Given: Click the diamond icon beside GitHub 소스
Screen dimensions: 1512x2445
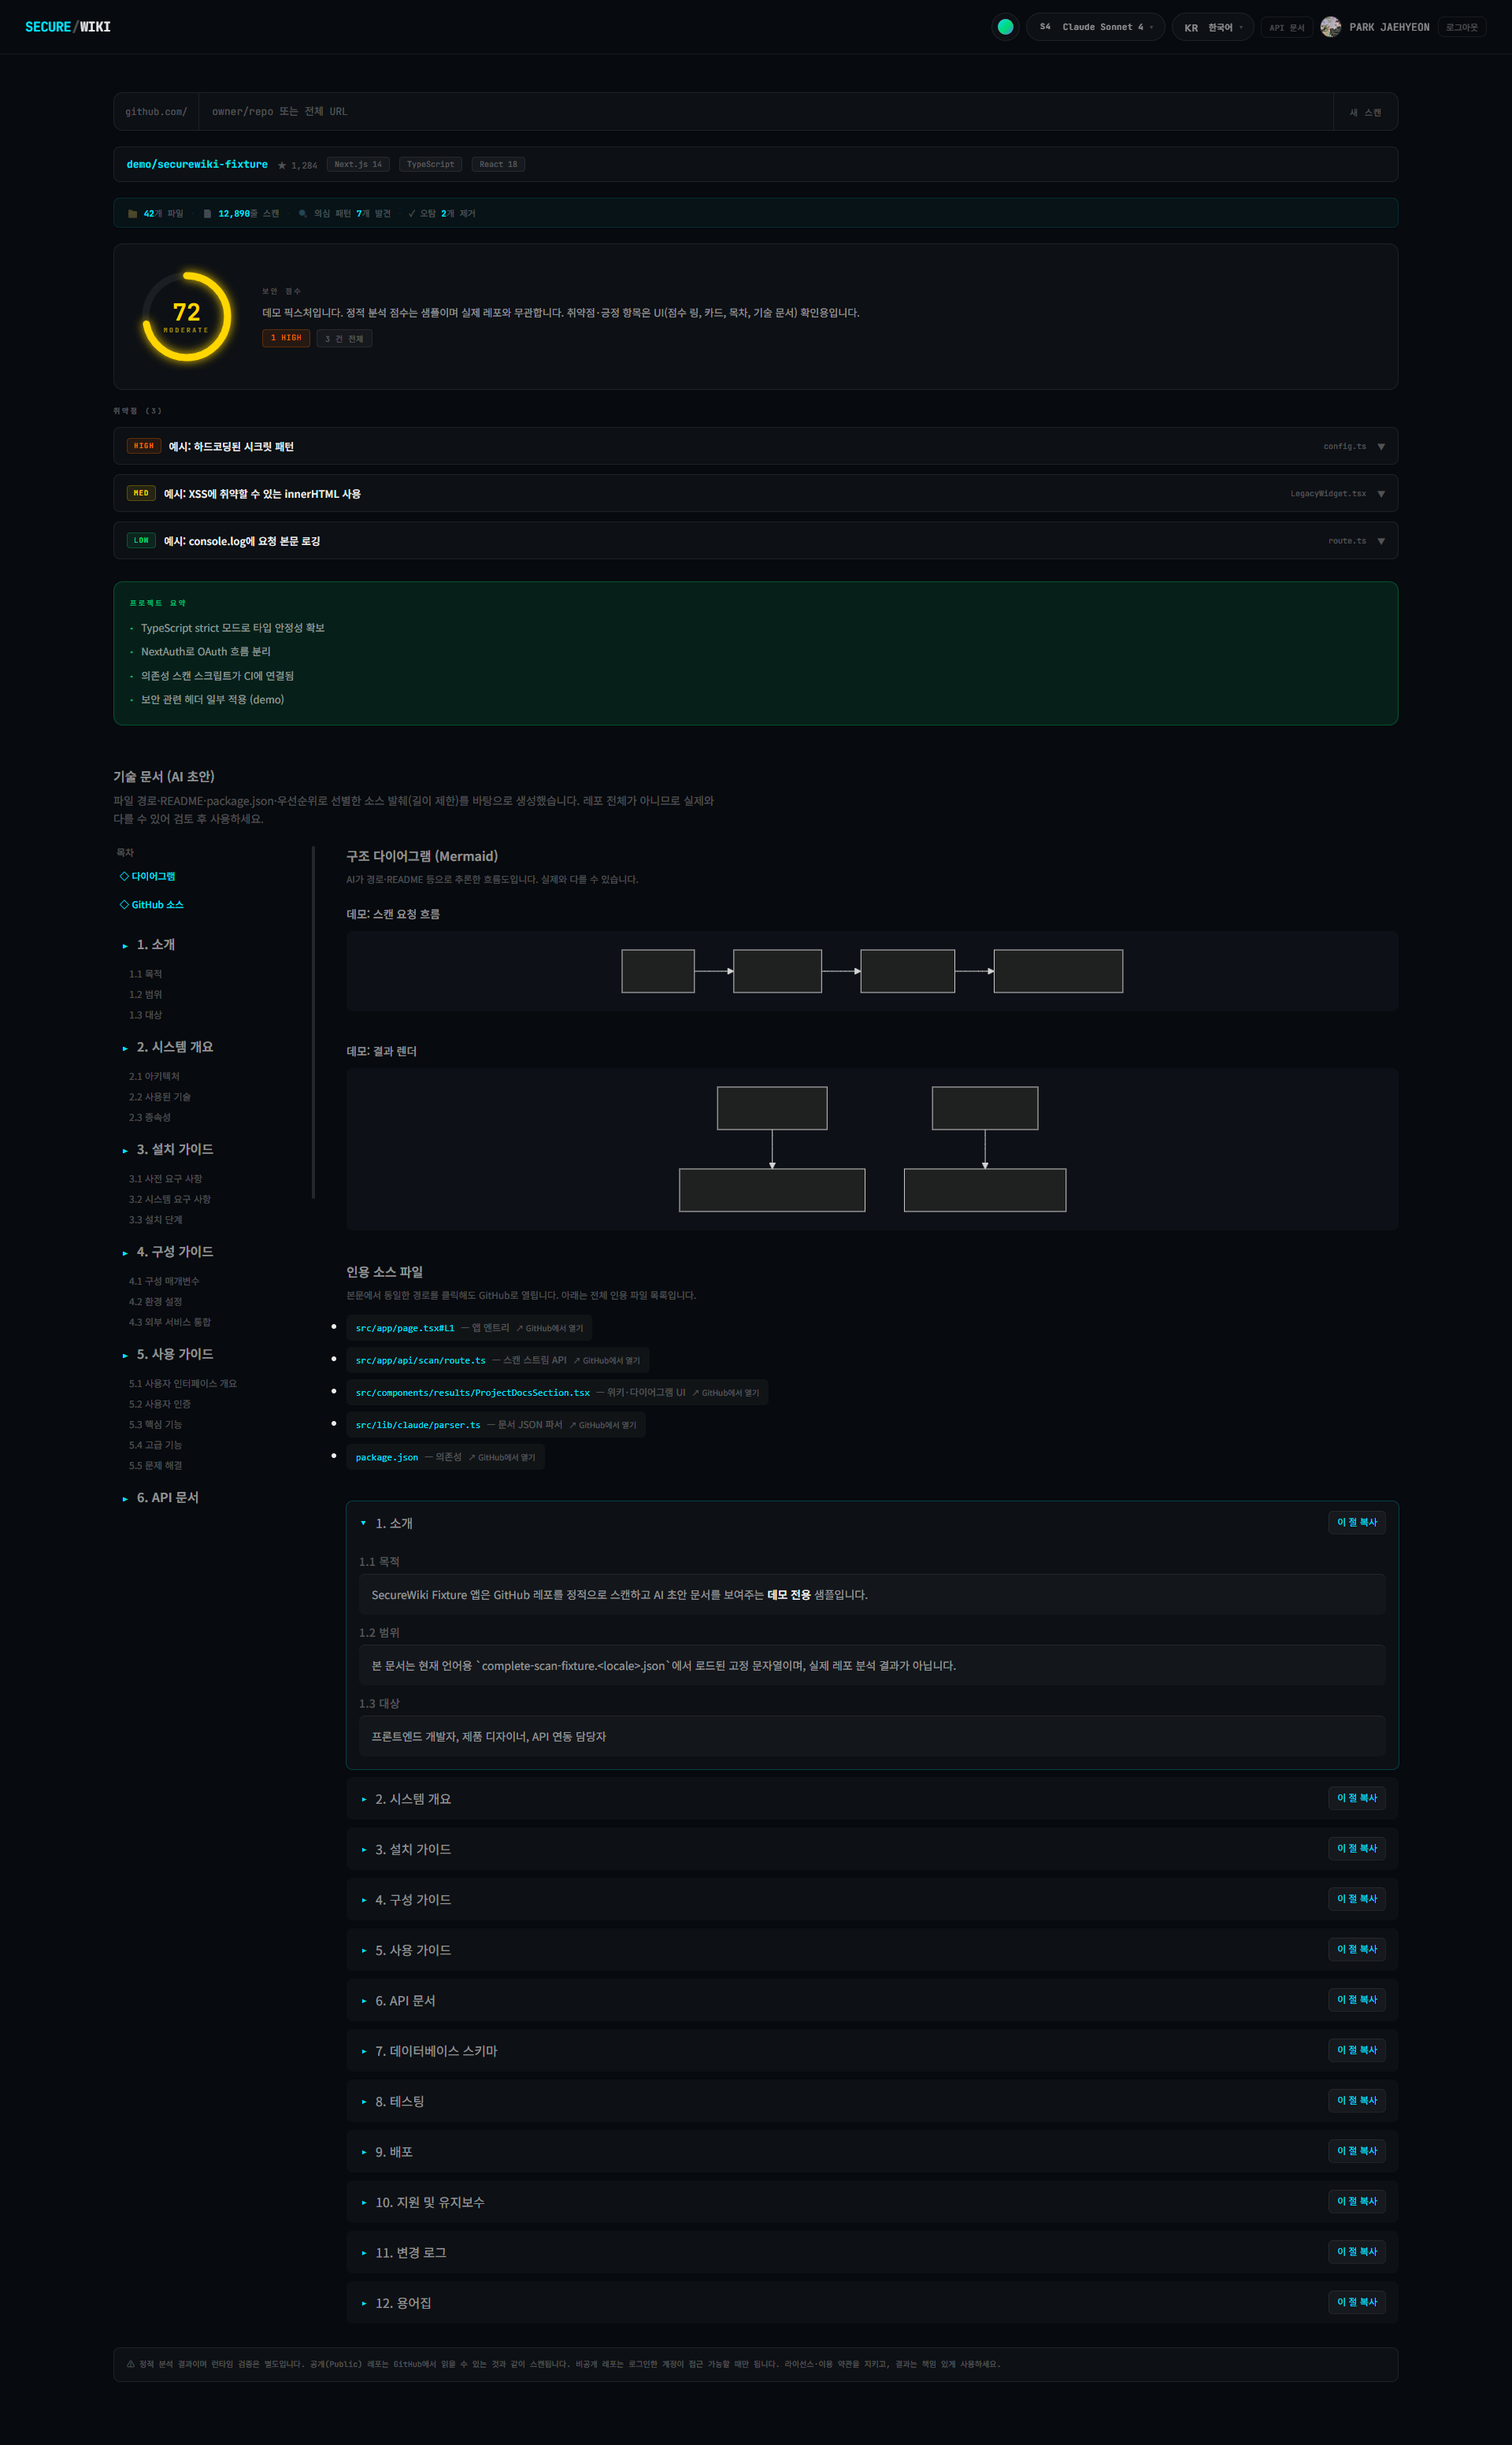Looking at the screenshot, I should [x=124, y=905].
